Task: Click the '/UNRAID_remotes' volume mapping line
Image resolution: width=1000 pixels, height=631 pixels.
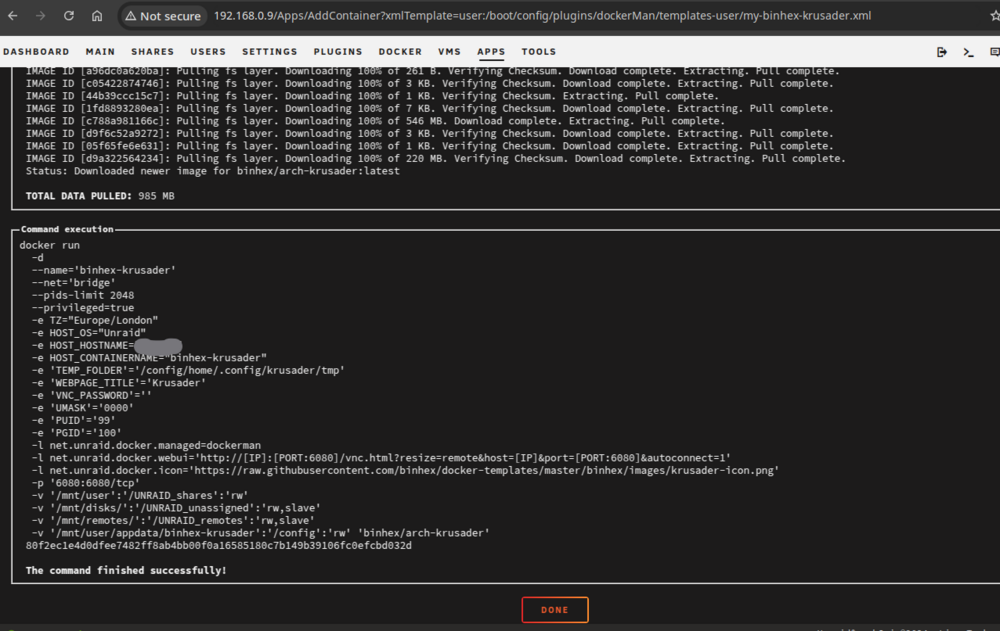Action: [173, 521]
